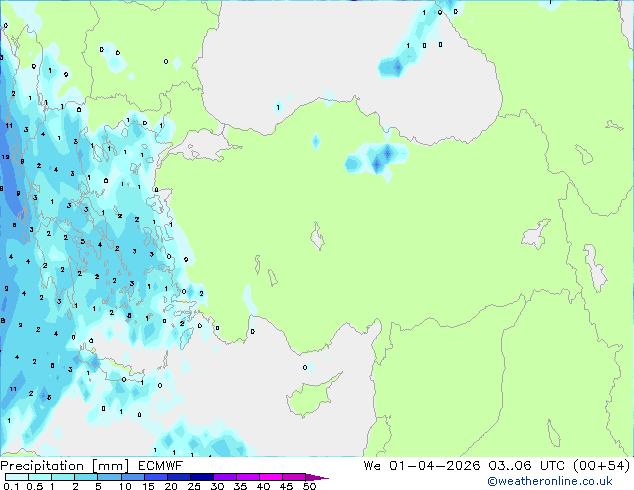Click the over-50 mm legend arrow tip
This screenshot has width=634, height=490.
tap(317, 477)
